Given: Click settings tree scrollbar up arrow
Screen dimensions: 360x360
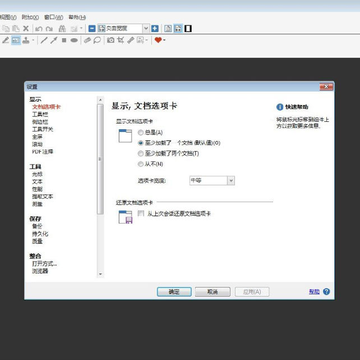Looking at the screenshot, I should pos(100,99).
